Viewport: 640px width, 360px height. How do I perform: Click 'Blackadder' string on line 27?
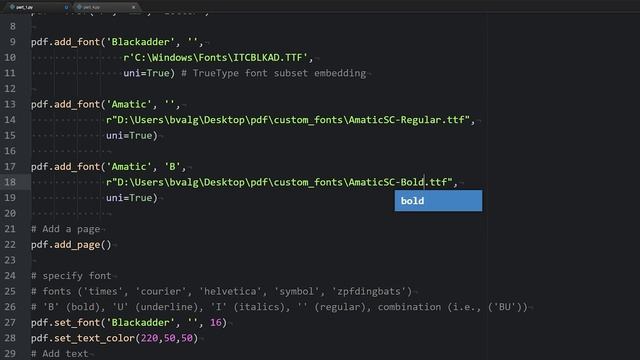pyautogui.click(x=140, y=322)
